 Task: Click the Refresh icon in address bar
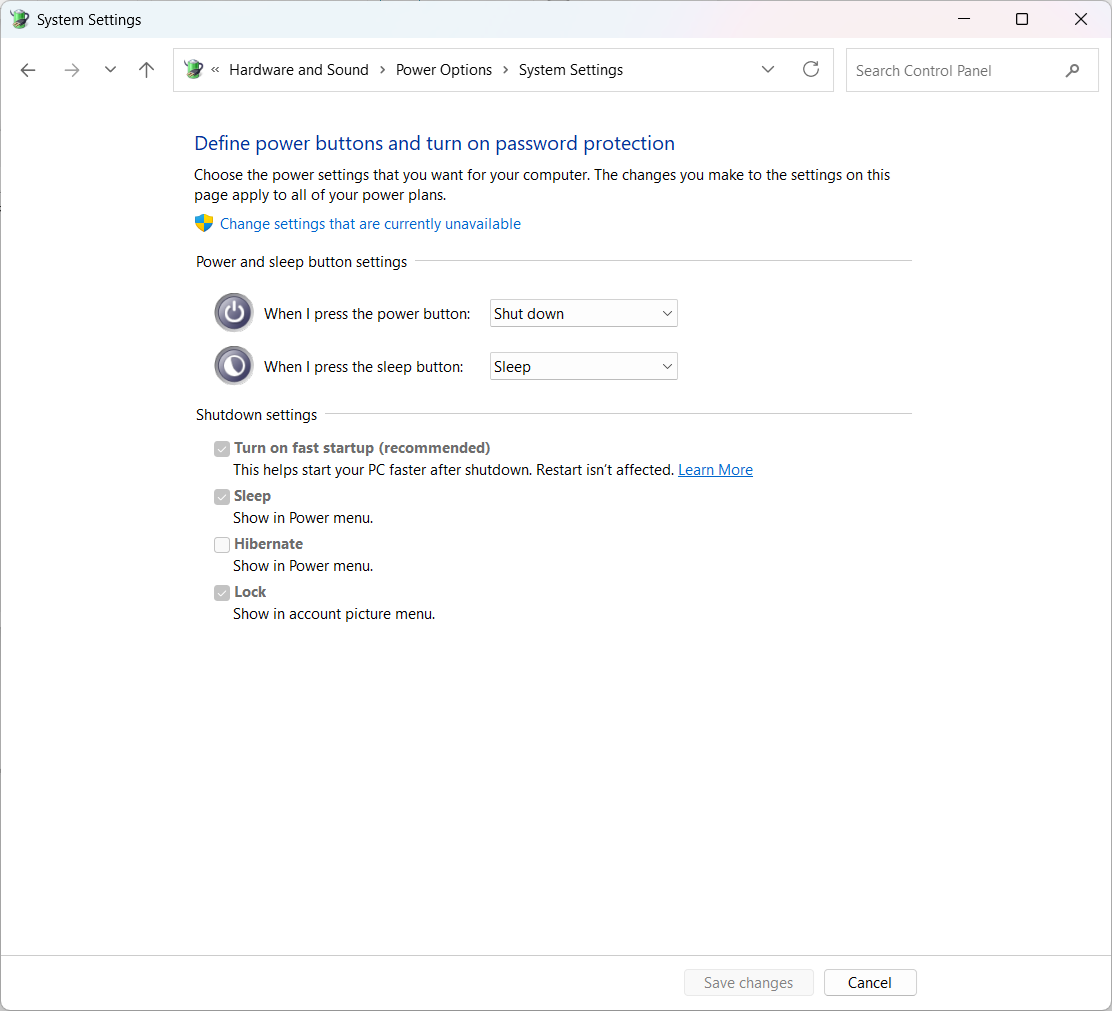click(811, 70)
